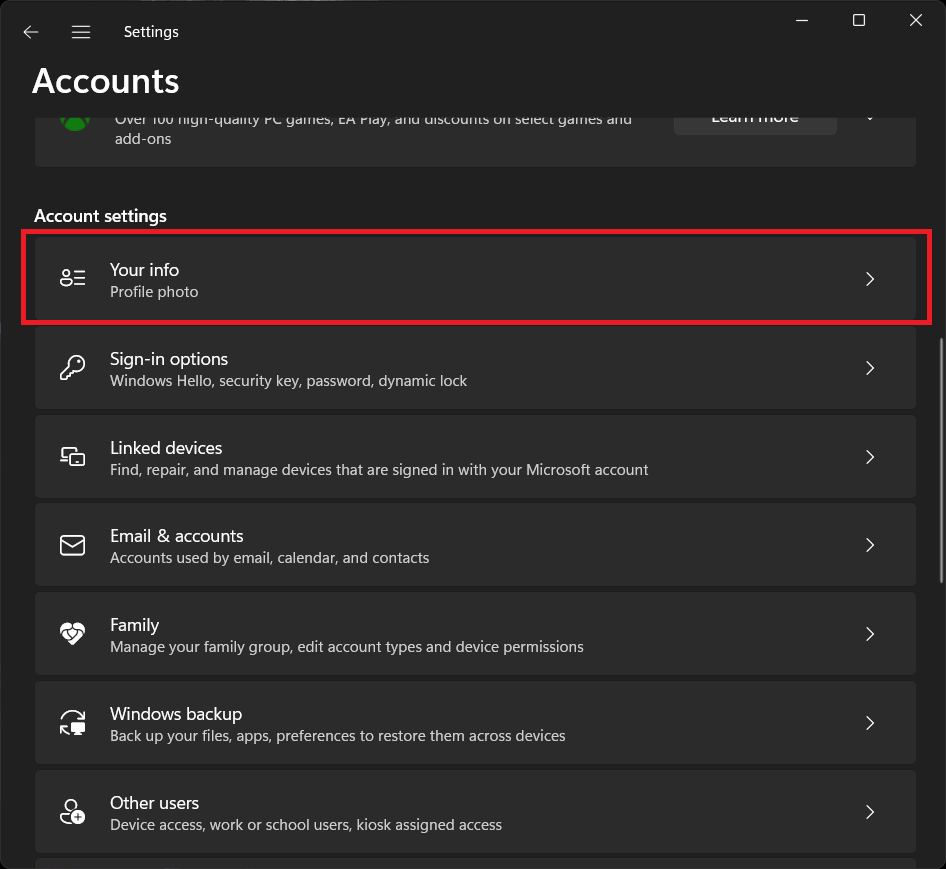This screenshot has height=869, width=946.
Task: Open Email & accounts via its chevron
Action: pos(870,545)
